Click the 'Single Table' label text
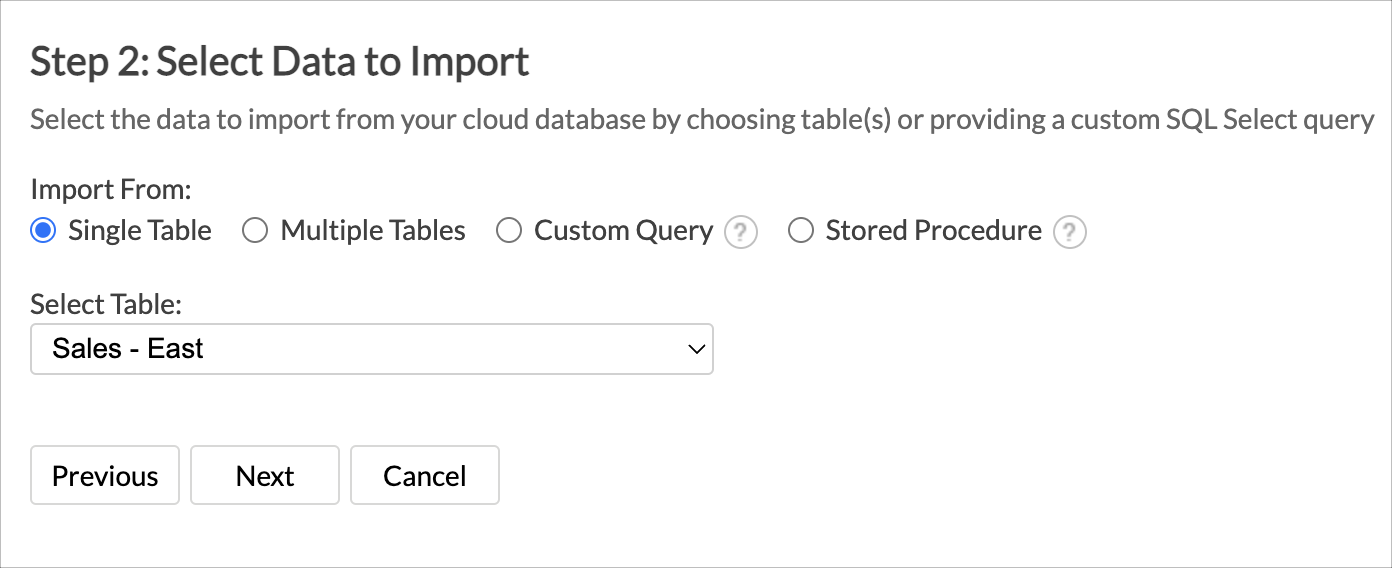 point(140,231)
